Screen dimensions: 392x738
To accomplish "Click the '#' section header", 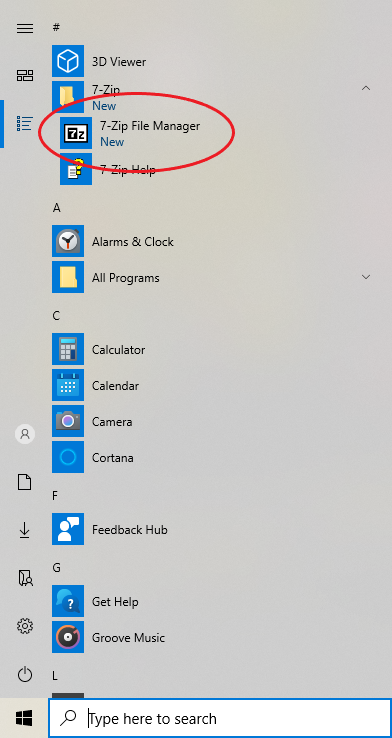I will tap(56, 27).
